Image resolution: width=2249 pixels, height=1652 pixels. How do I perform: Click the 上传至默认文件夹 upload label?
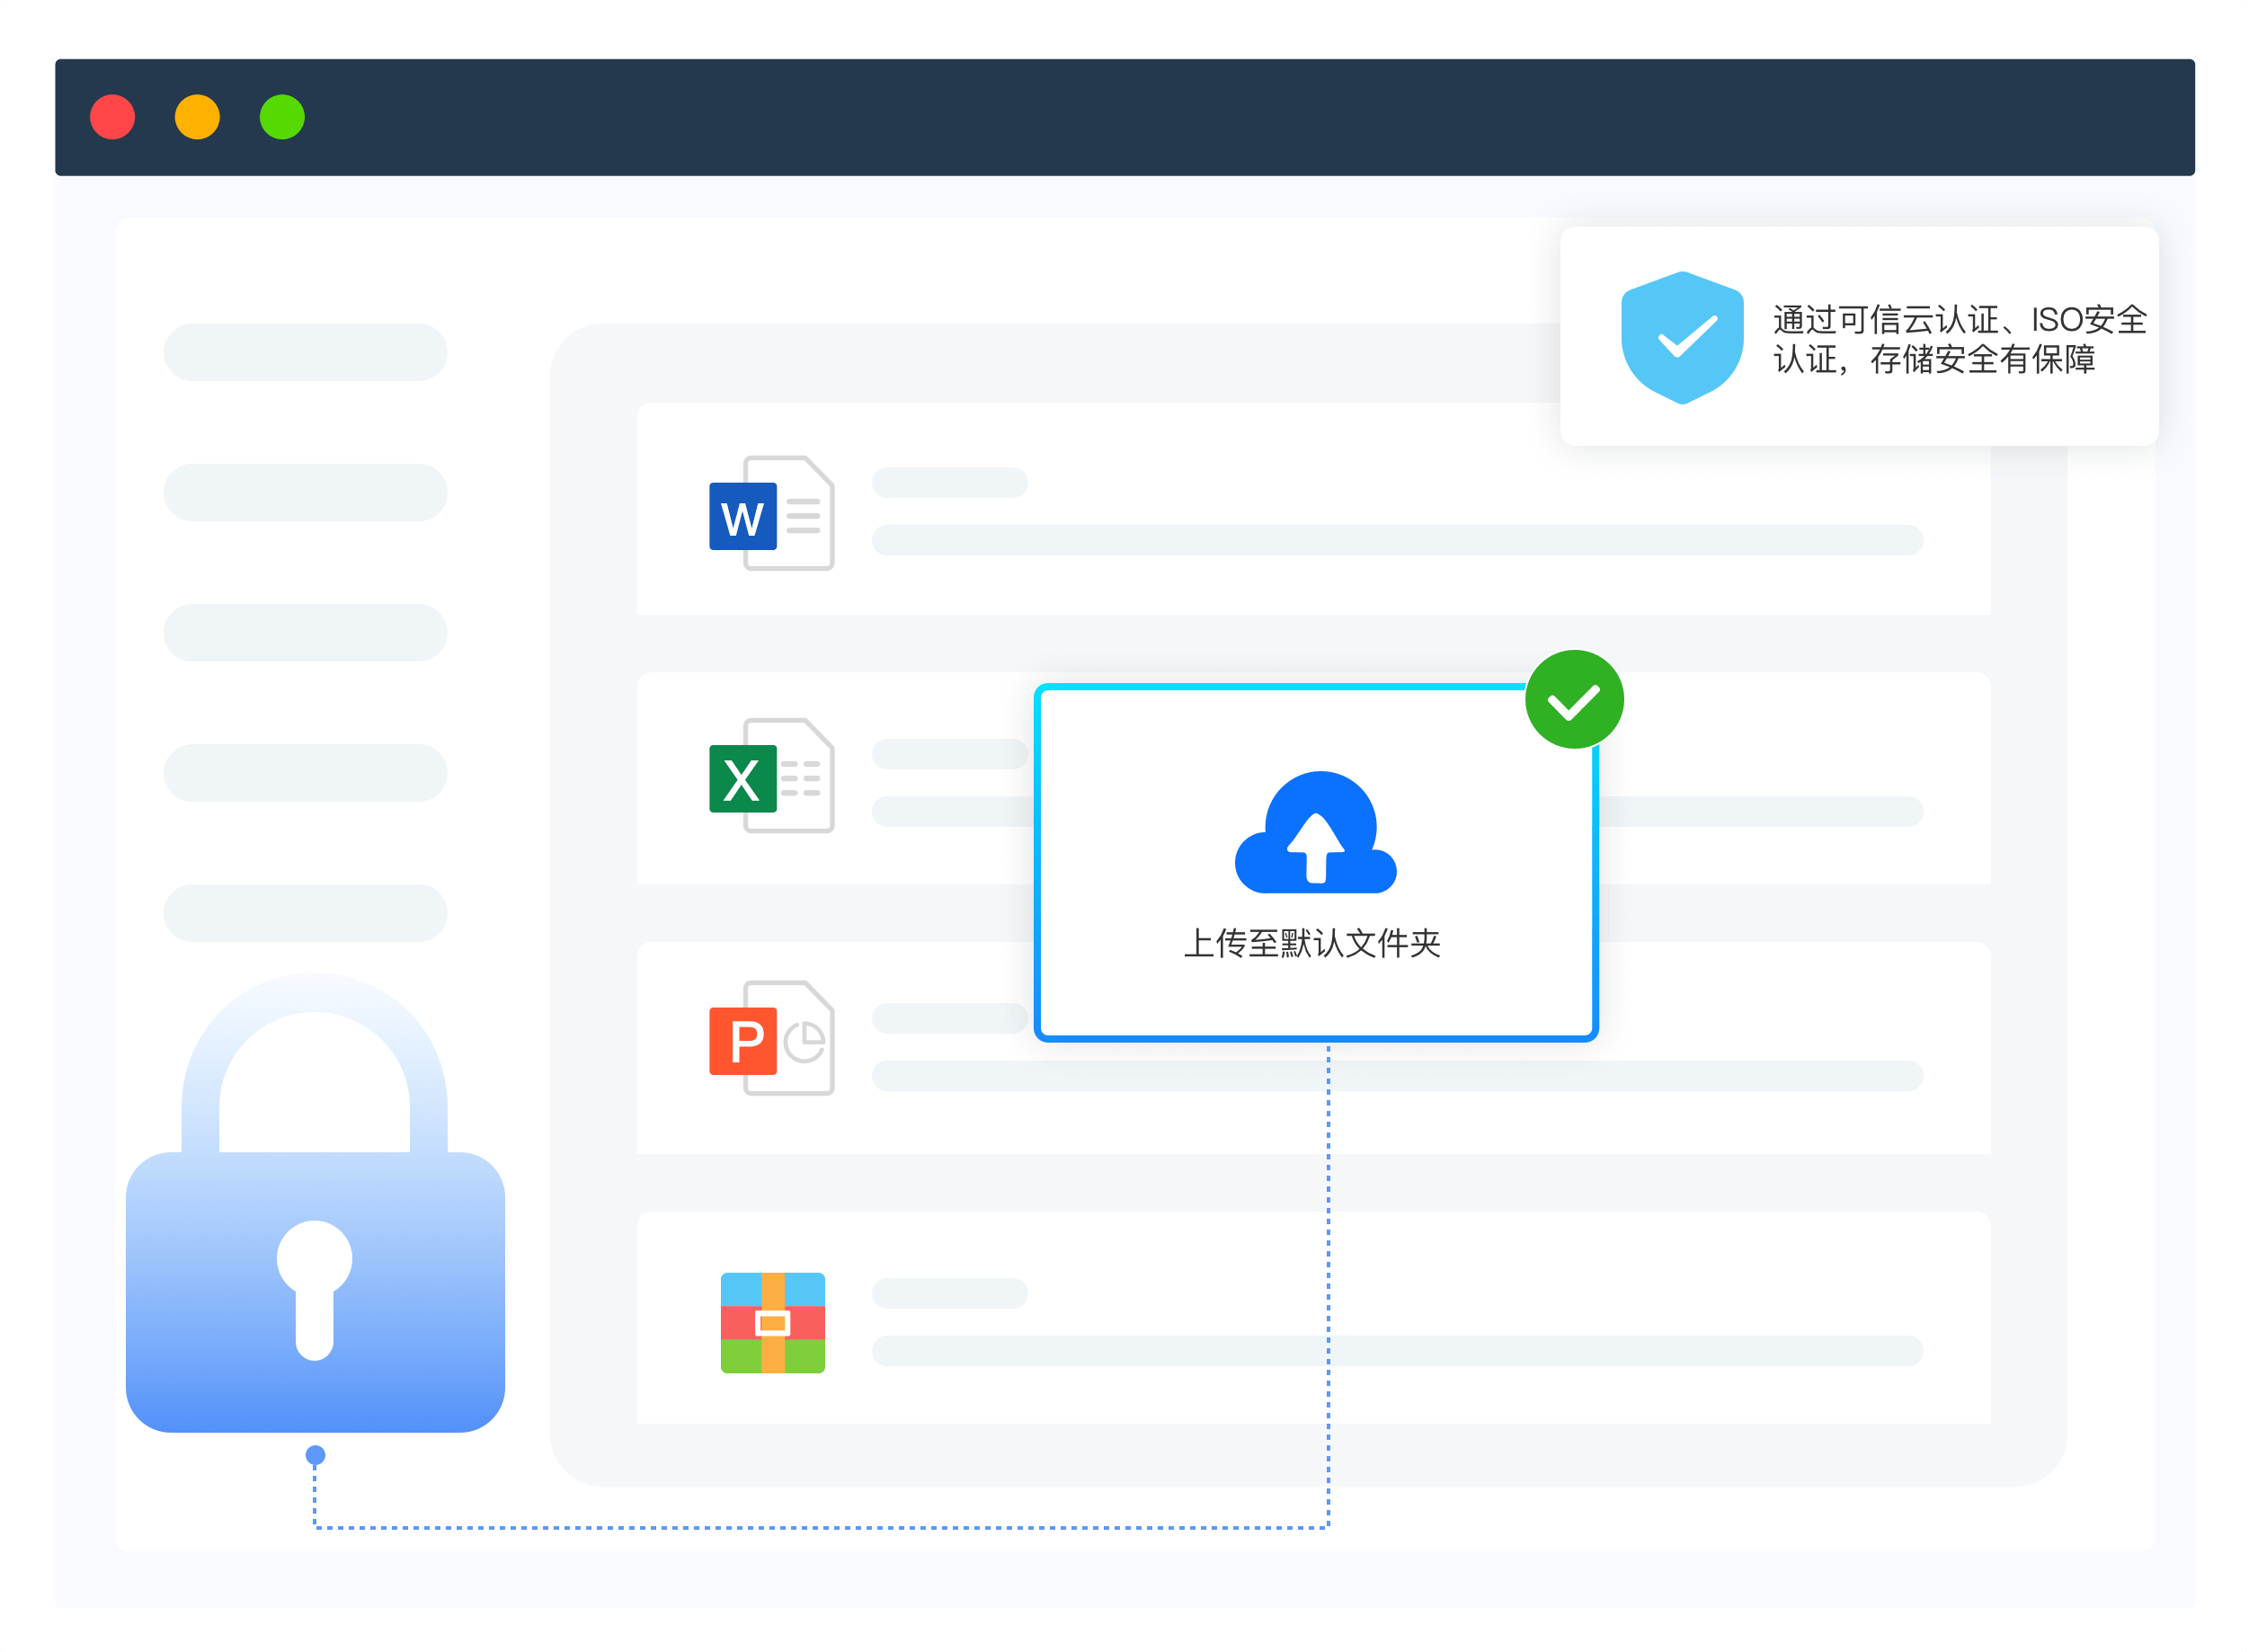(x=1312, y=943)
